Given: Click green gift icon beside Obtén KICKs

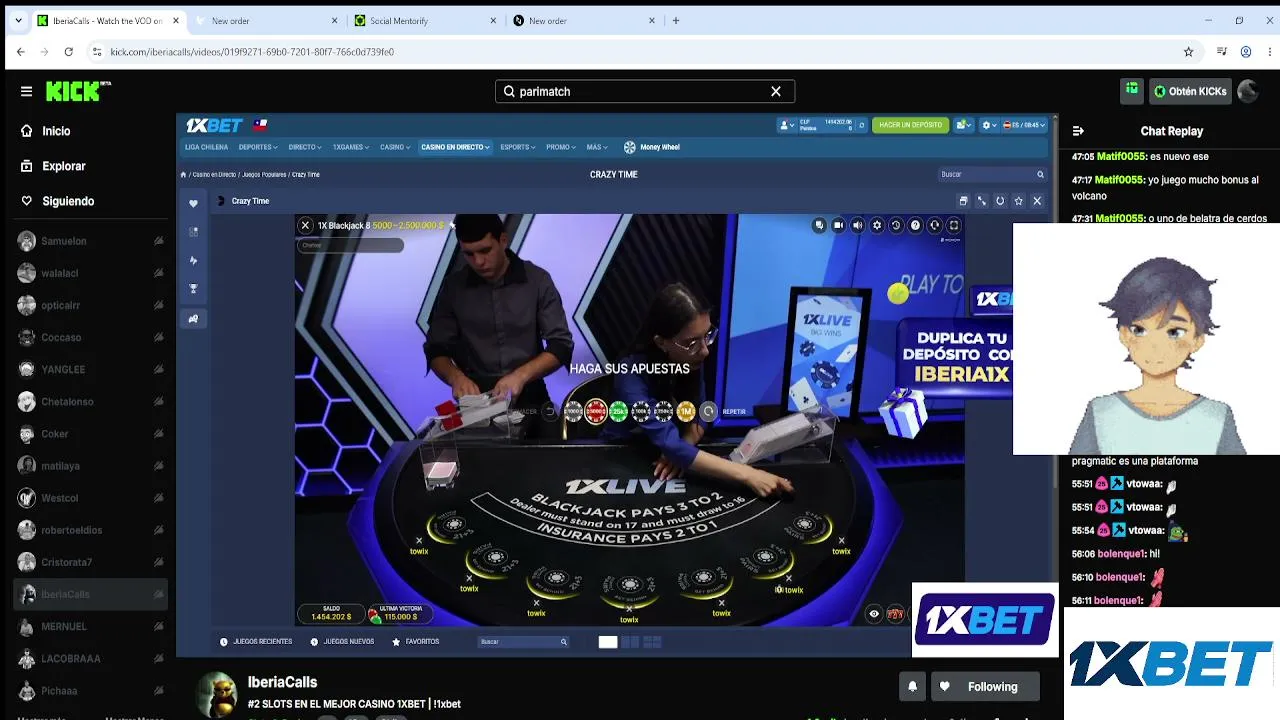Looking at the screenshot, I should point(1131,90).
